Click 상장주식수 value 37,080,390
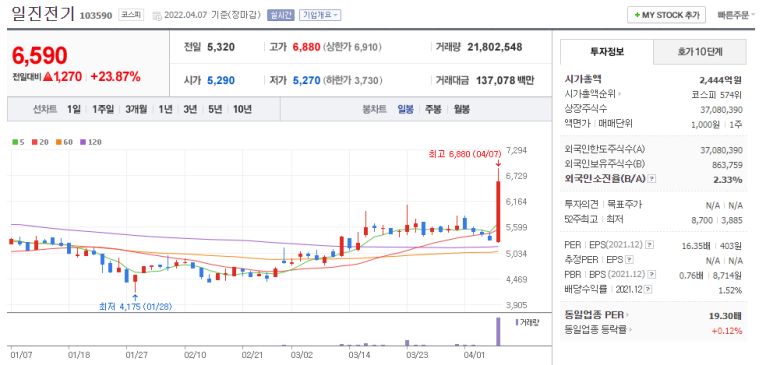Viewport: 773px width, 365px height. point(721,110)
